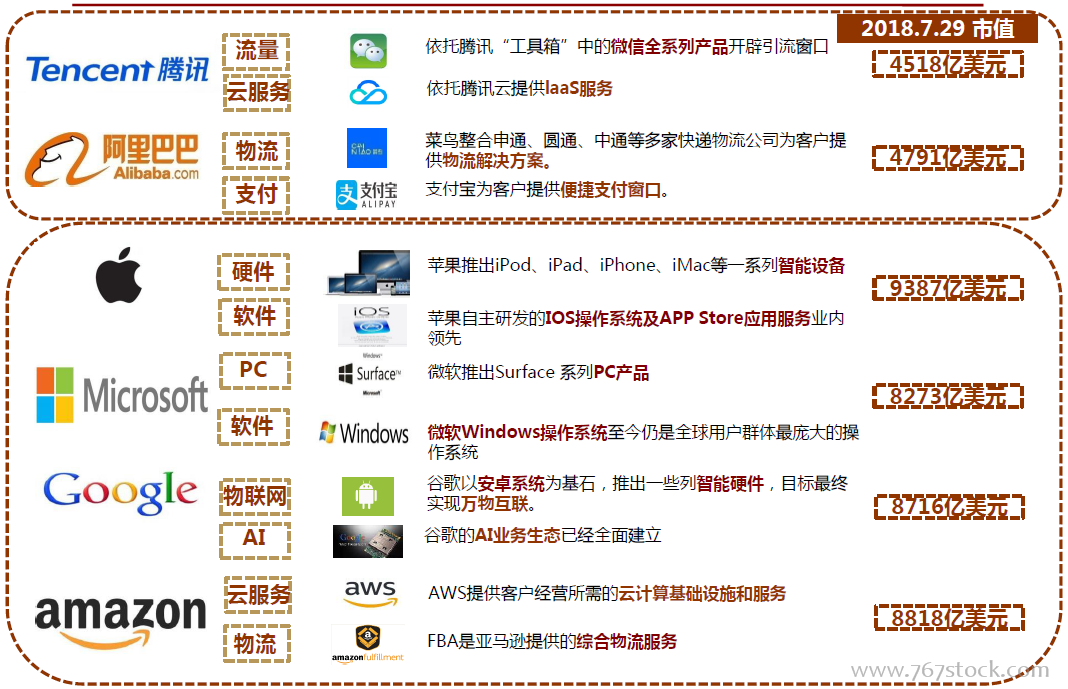This screenshot has width=1068, height=689.
Task: Click the 支付 label box for Alibaba
Action: (x=256, y=194)
